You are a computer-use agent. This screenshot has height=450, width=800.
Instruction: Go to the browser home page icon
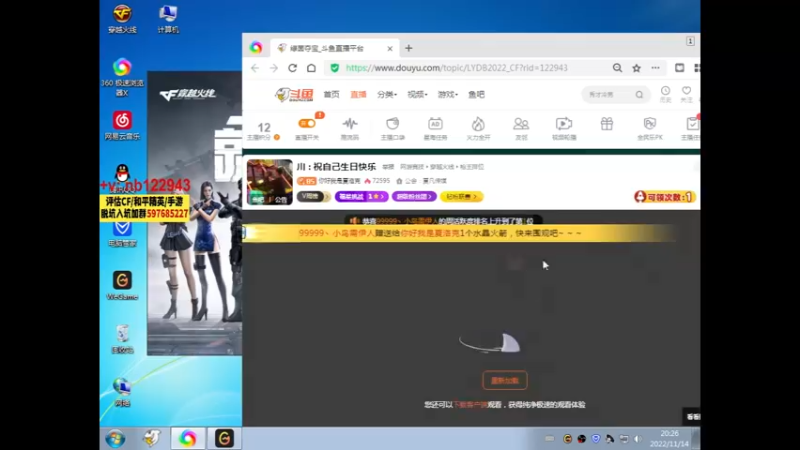click(x=311, y=68)
